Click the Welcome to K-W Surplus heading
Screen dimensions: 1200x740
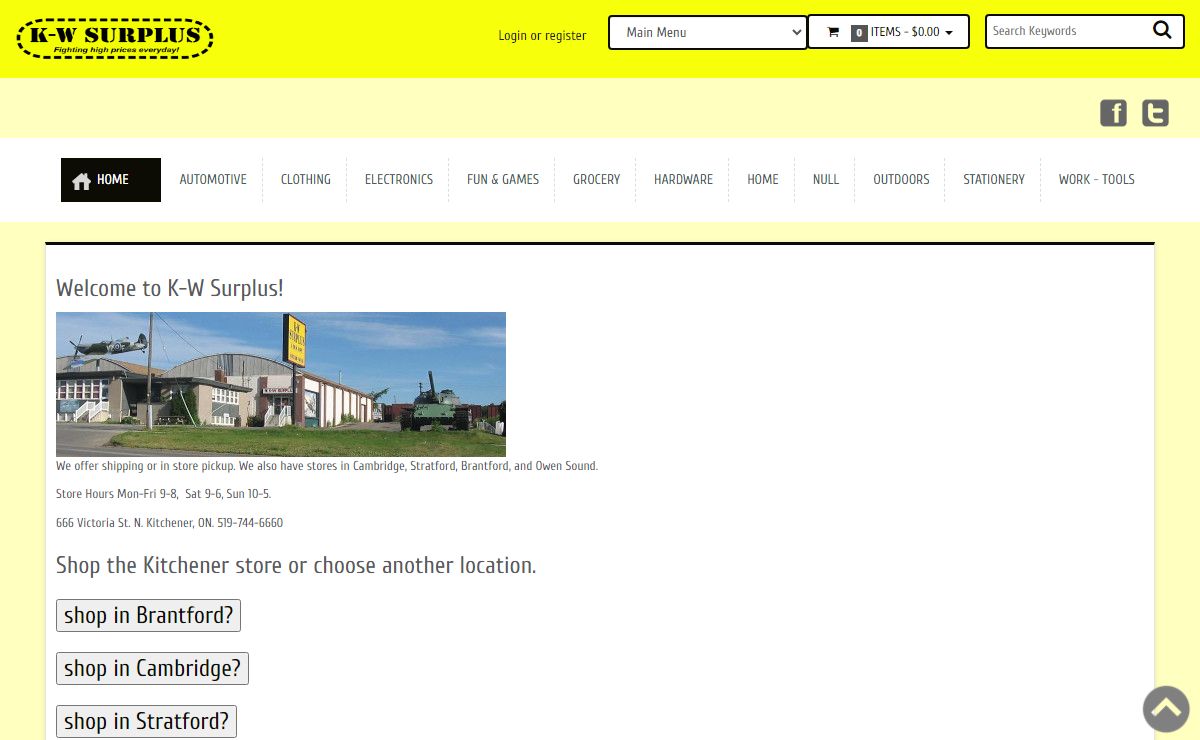(x=170, y=288)
